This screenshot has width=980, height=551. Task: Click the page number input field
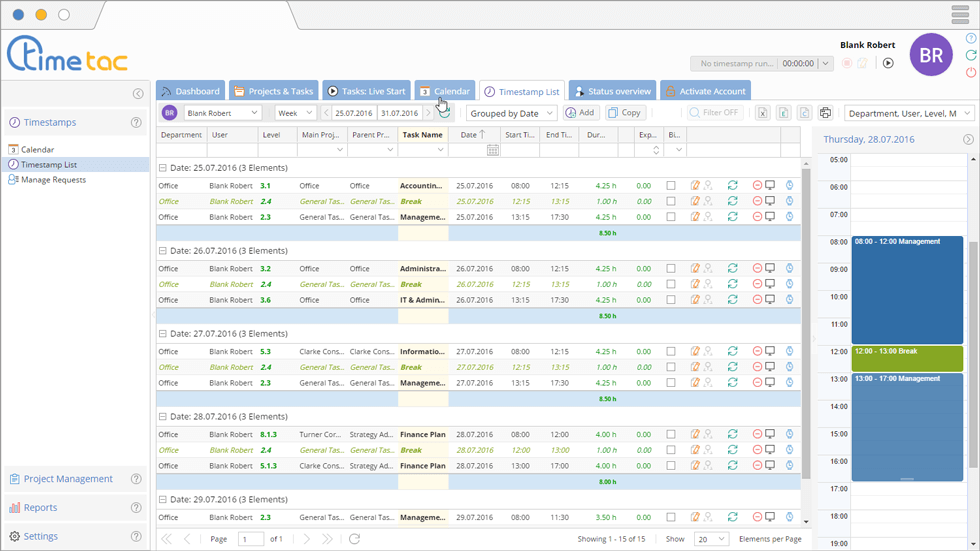point(250,539)
